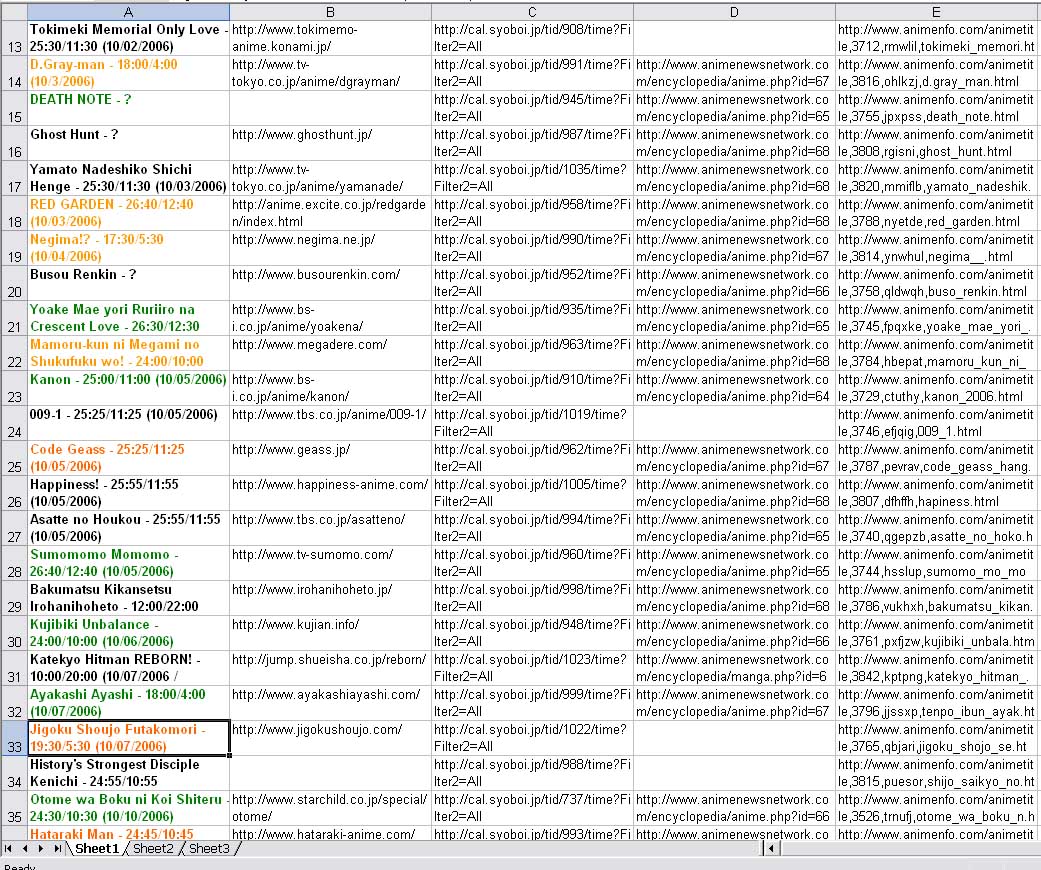Switch to Sheet3 tab
Image resolution: width=1041 pixels, height=870 pixels.
[209, 848]
